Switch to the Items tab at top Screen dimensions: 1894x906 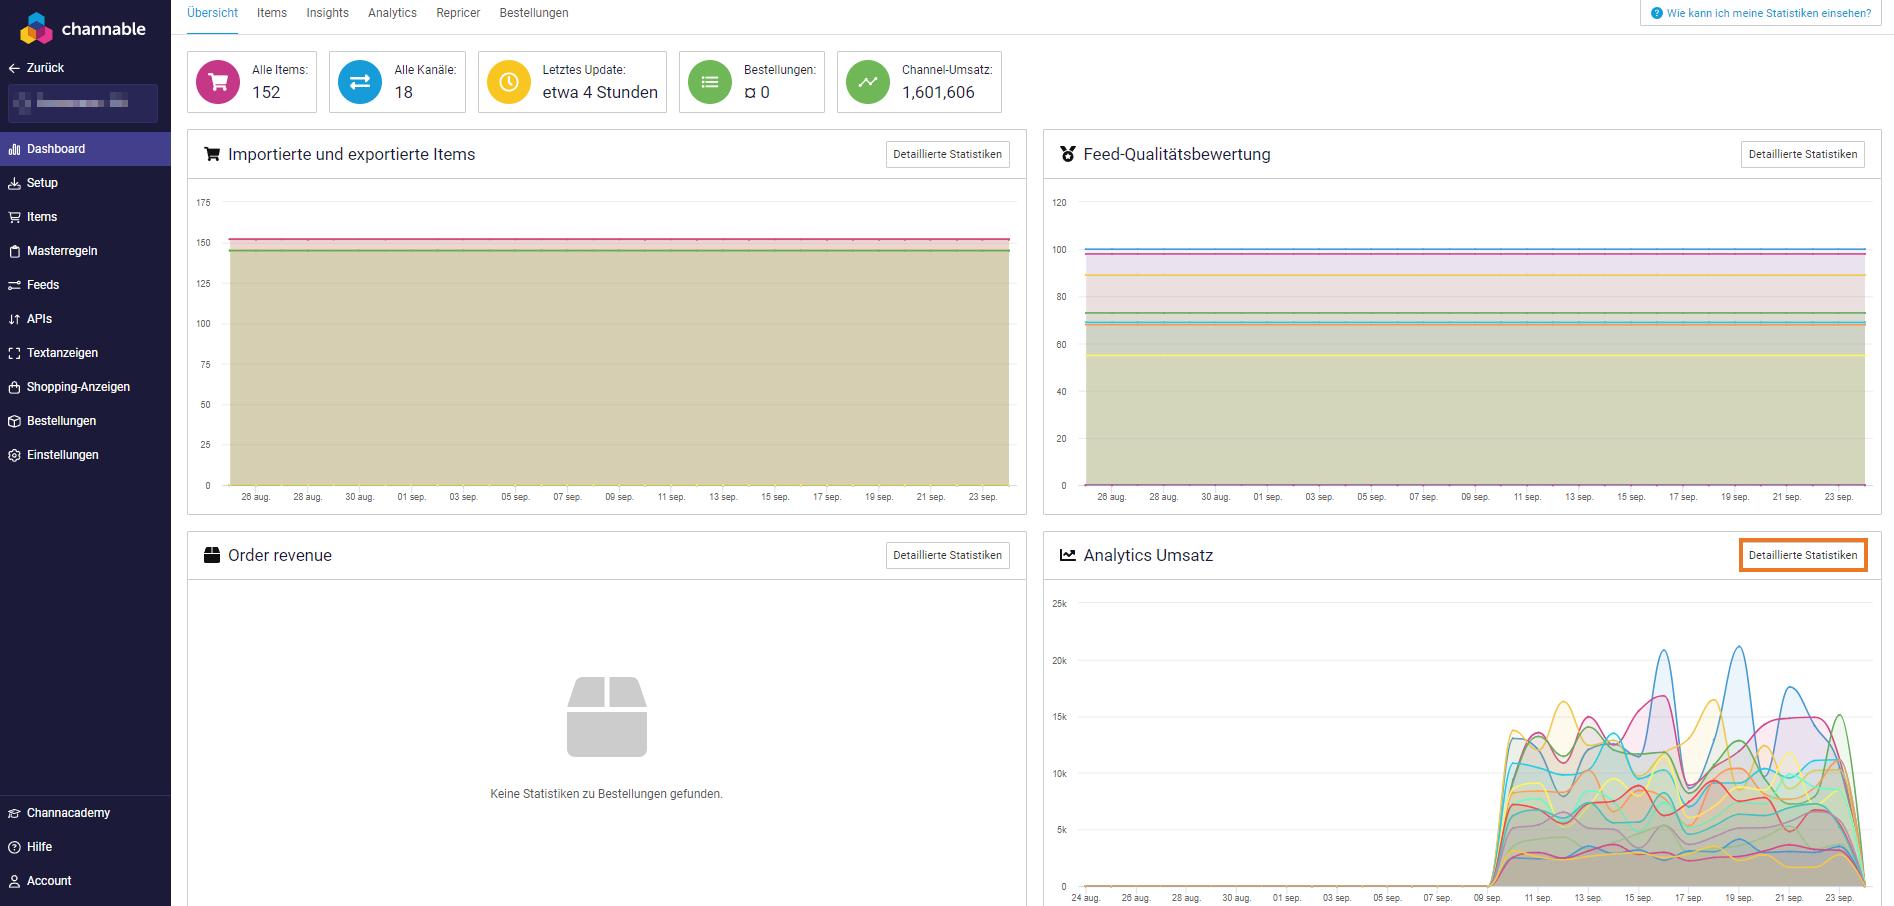tap(272, 13)
